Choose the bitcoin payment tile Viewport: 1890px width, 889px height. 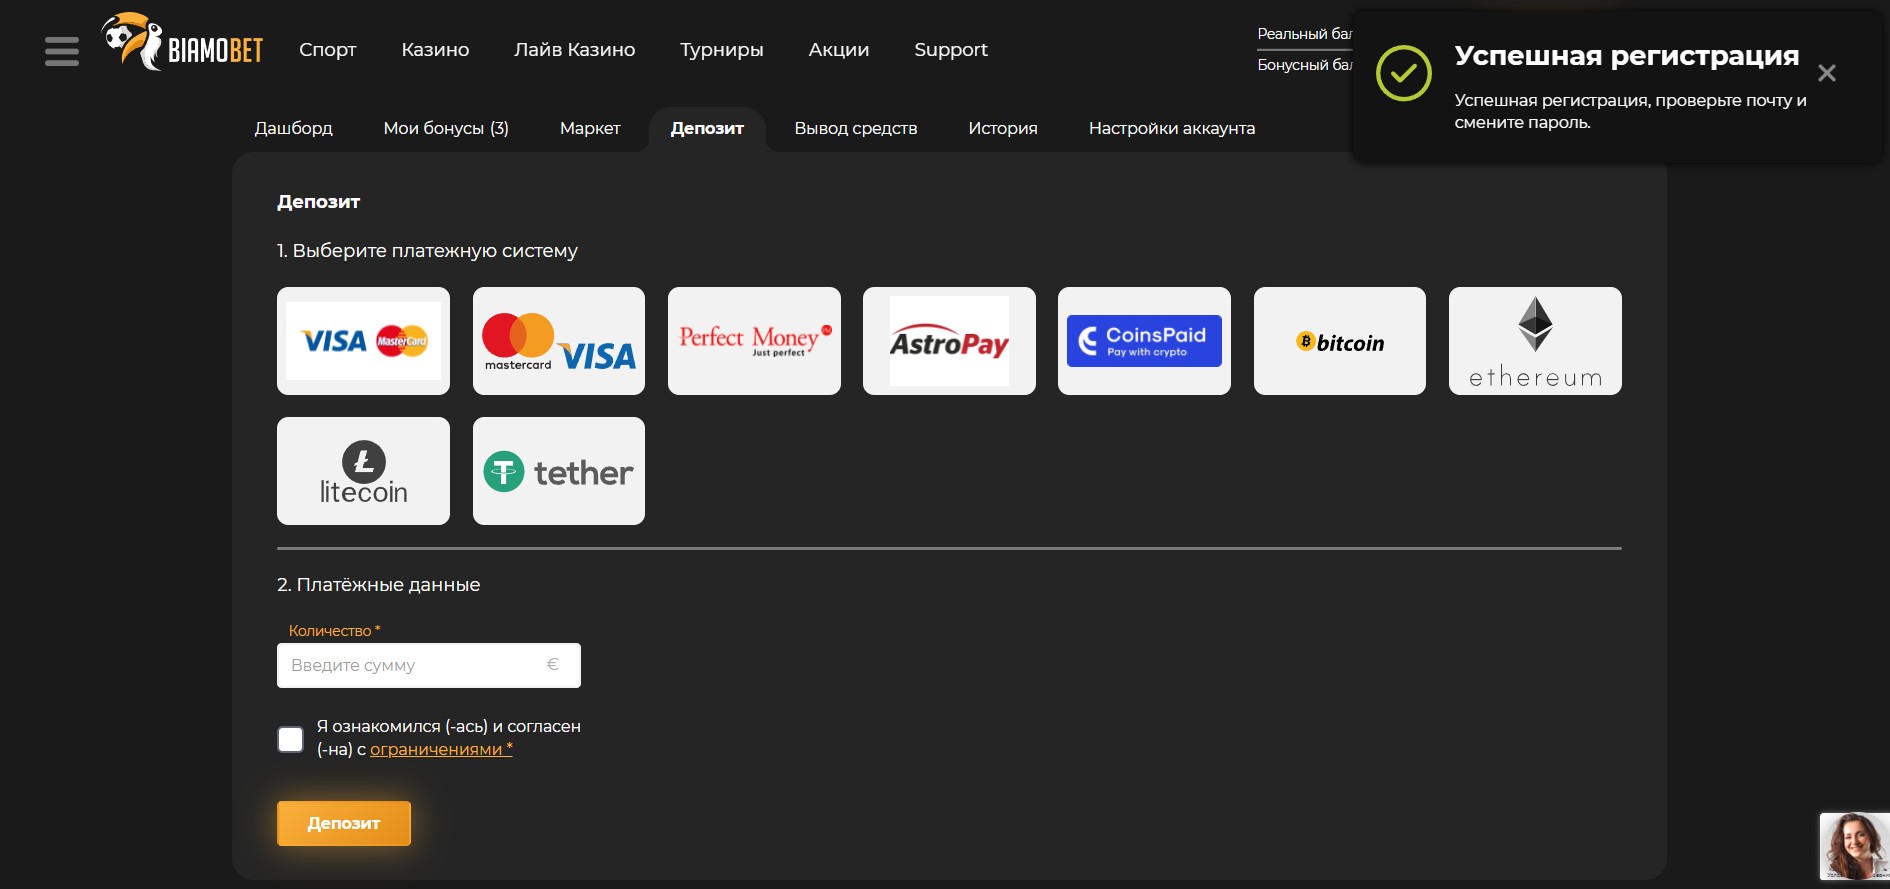click(1340, 341)
